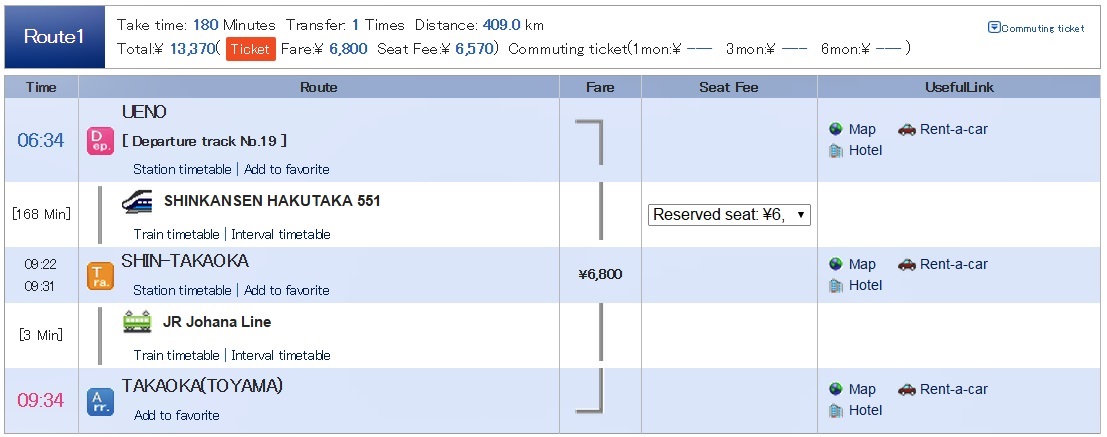Expand the Commuting ticket toggle

(1036, 28)
